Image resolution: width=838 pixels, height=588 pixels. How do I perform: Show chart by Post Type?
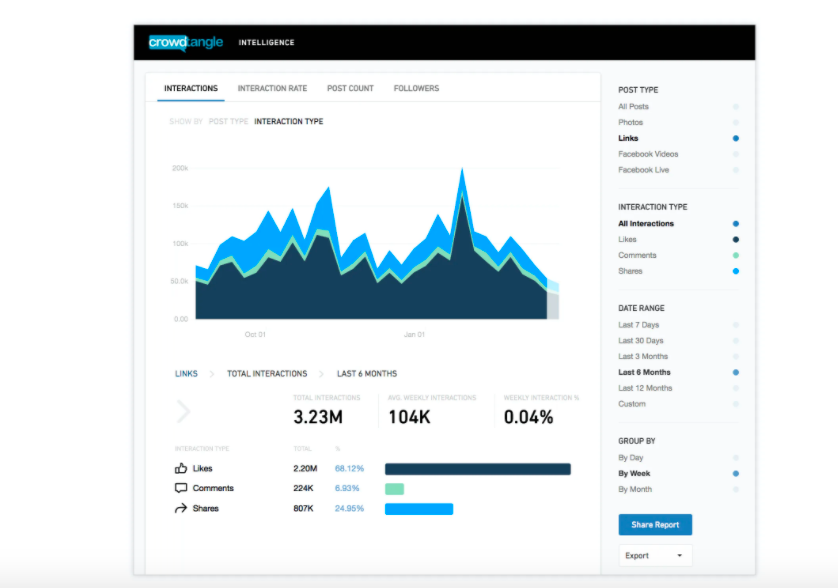pyautogui.click(x=226, y=122)
